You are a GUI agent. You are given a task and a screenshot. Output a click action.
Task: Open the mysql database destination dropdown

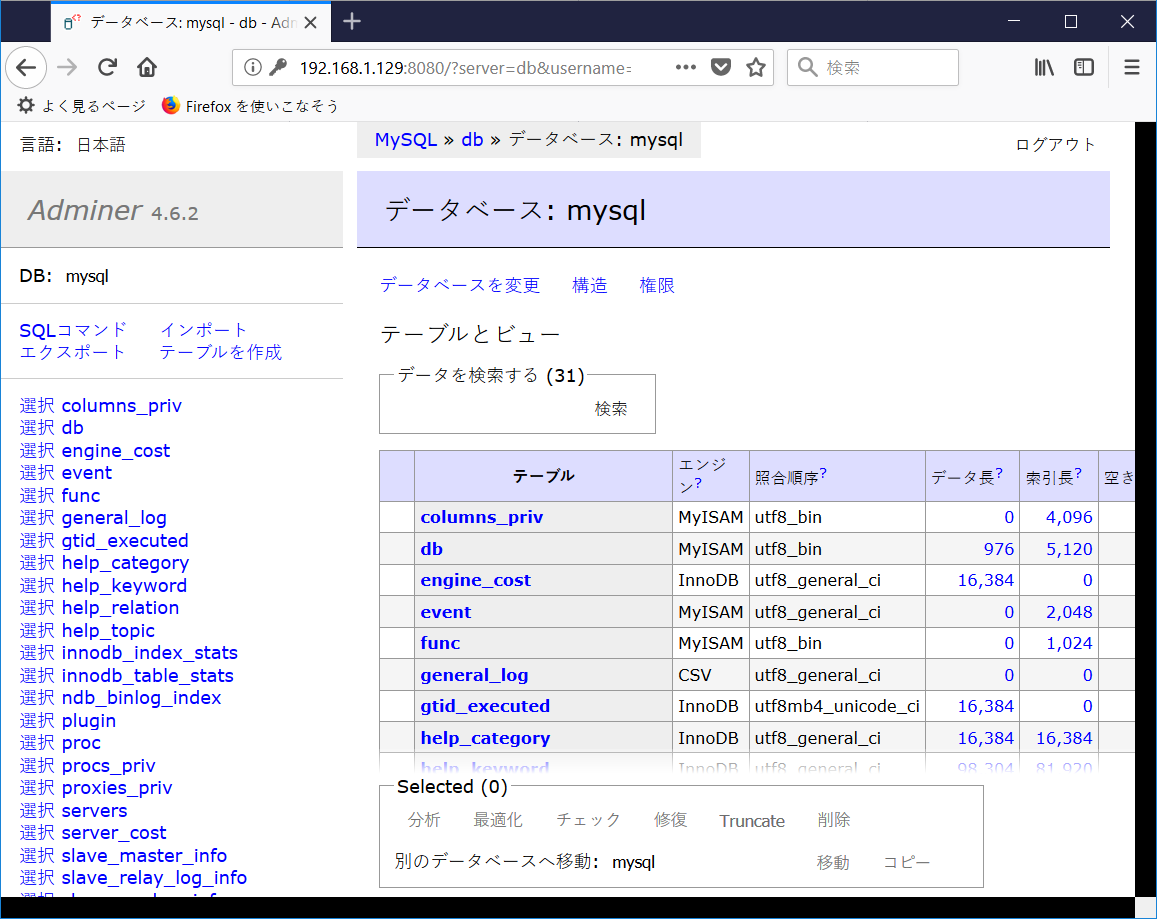click(x=634, y=861)
